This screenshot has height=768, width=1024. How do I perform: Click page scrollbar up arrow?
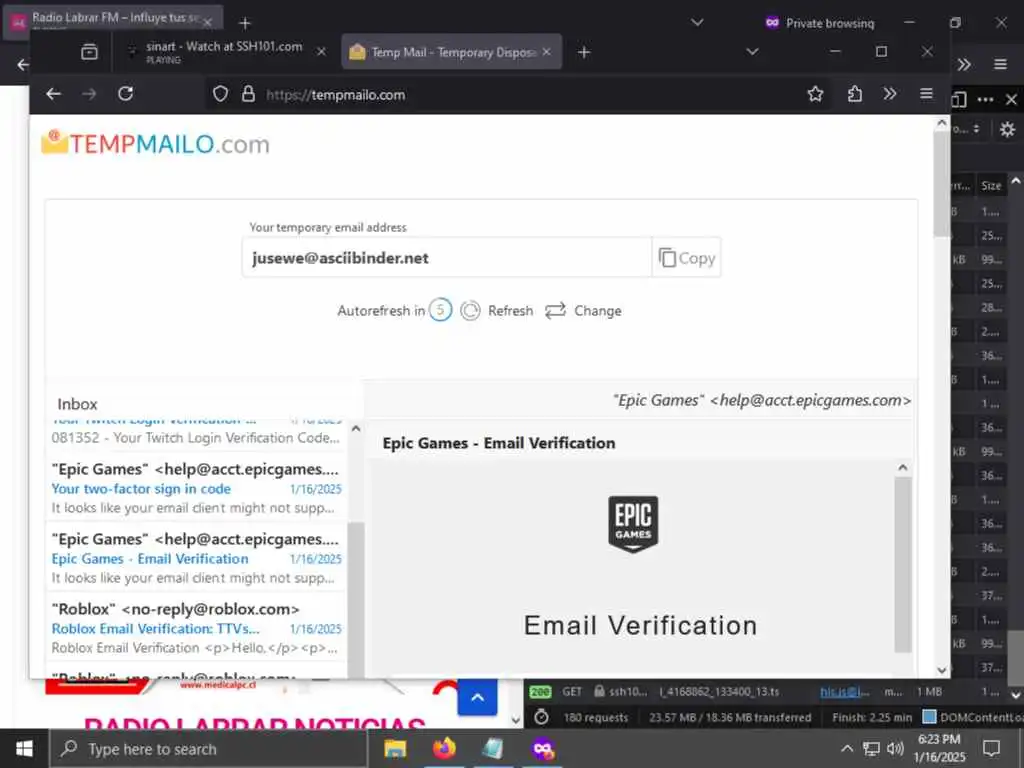click(x=942, y=123)
